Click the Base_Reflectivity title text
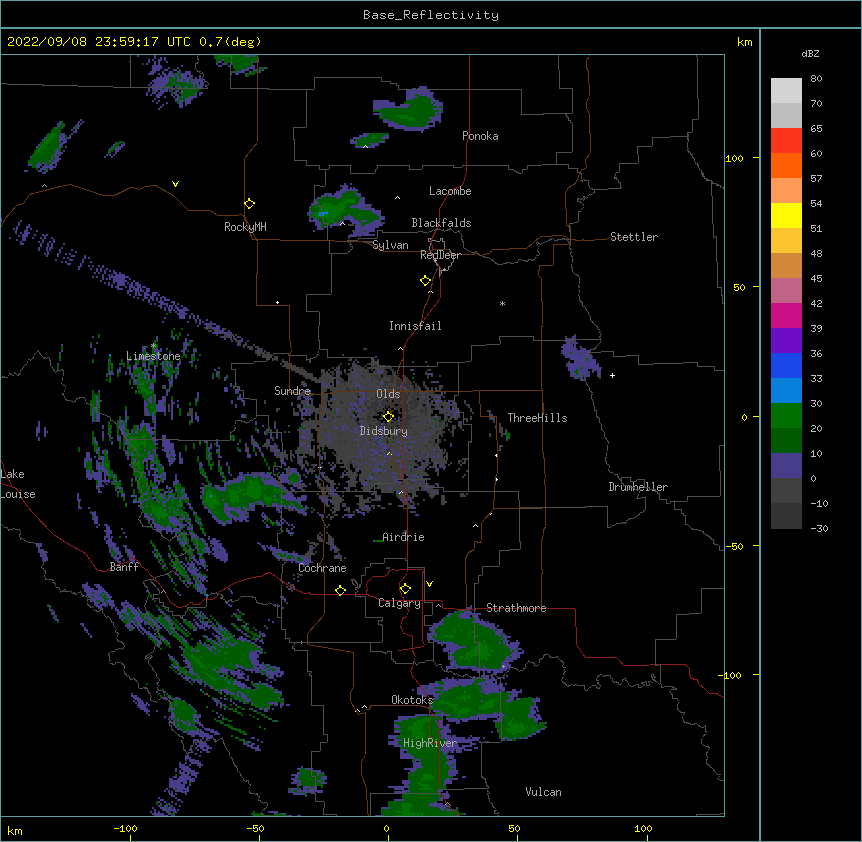Screen dimensions: 862x842 [x=431, y=15]
